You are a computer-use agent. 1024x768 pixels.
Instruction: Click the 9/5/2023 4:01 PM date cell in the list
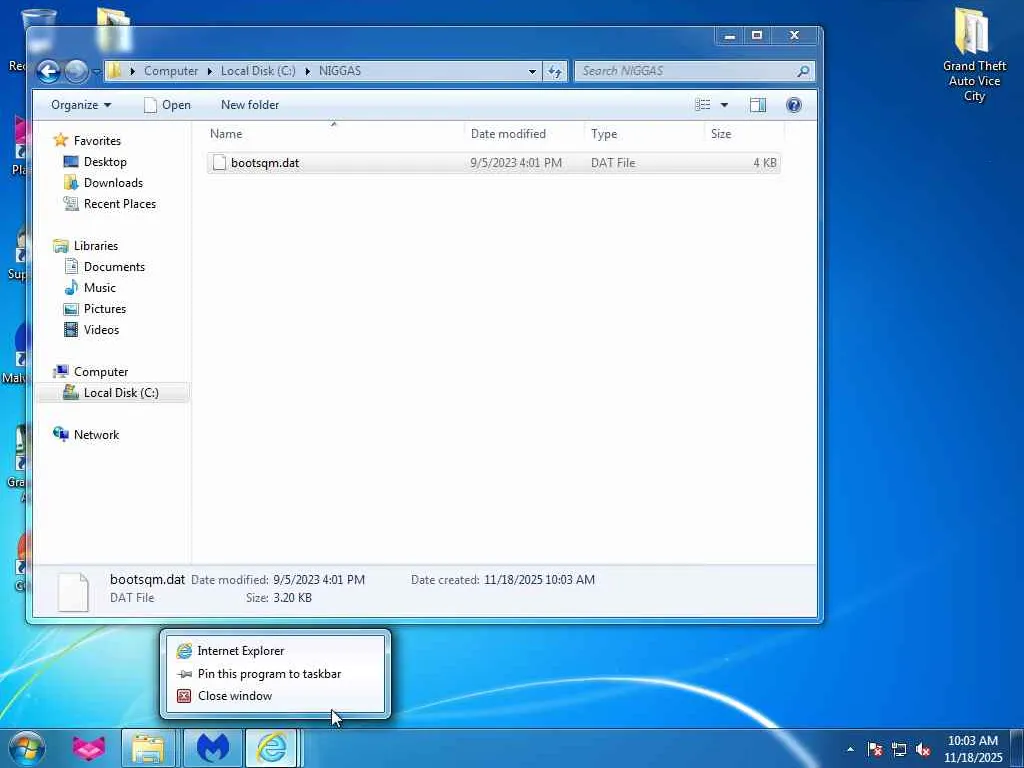pyautogui.click(x=516, y=163)
